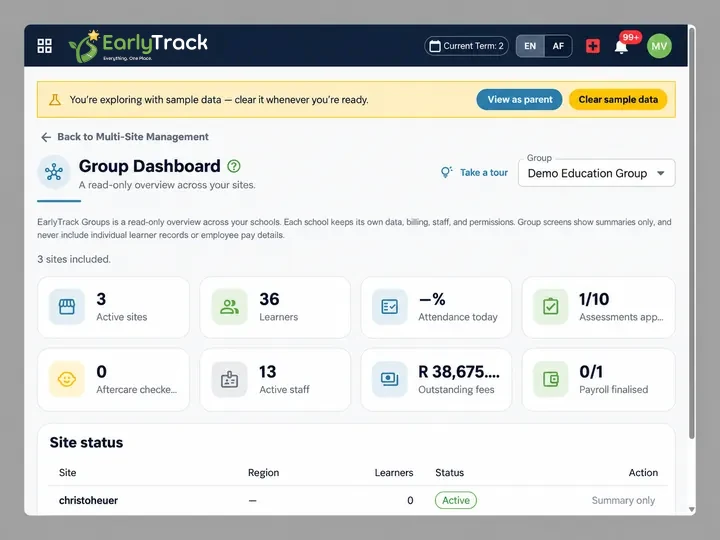
Task: Click the Action column header
Action: 643,472
